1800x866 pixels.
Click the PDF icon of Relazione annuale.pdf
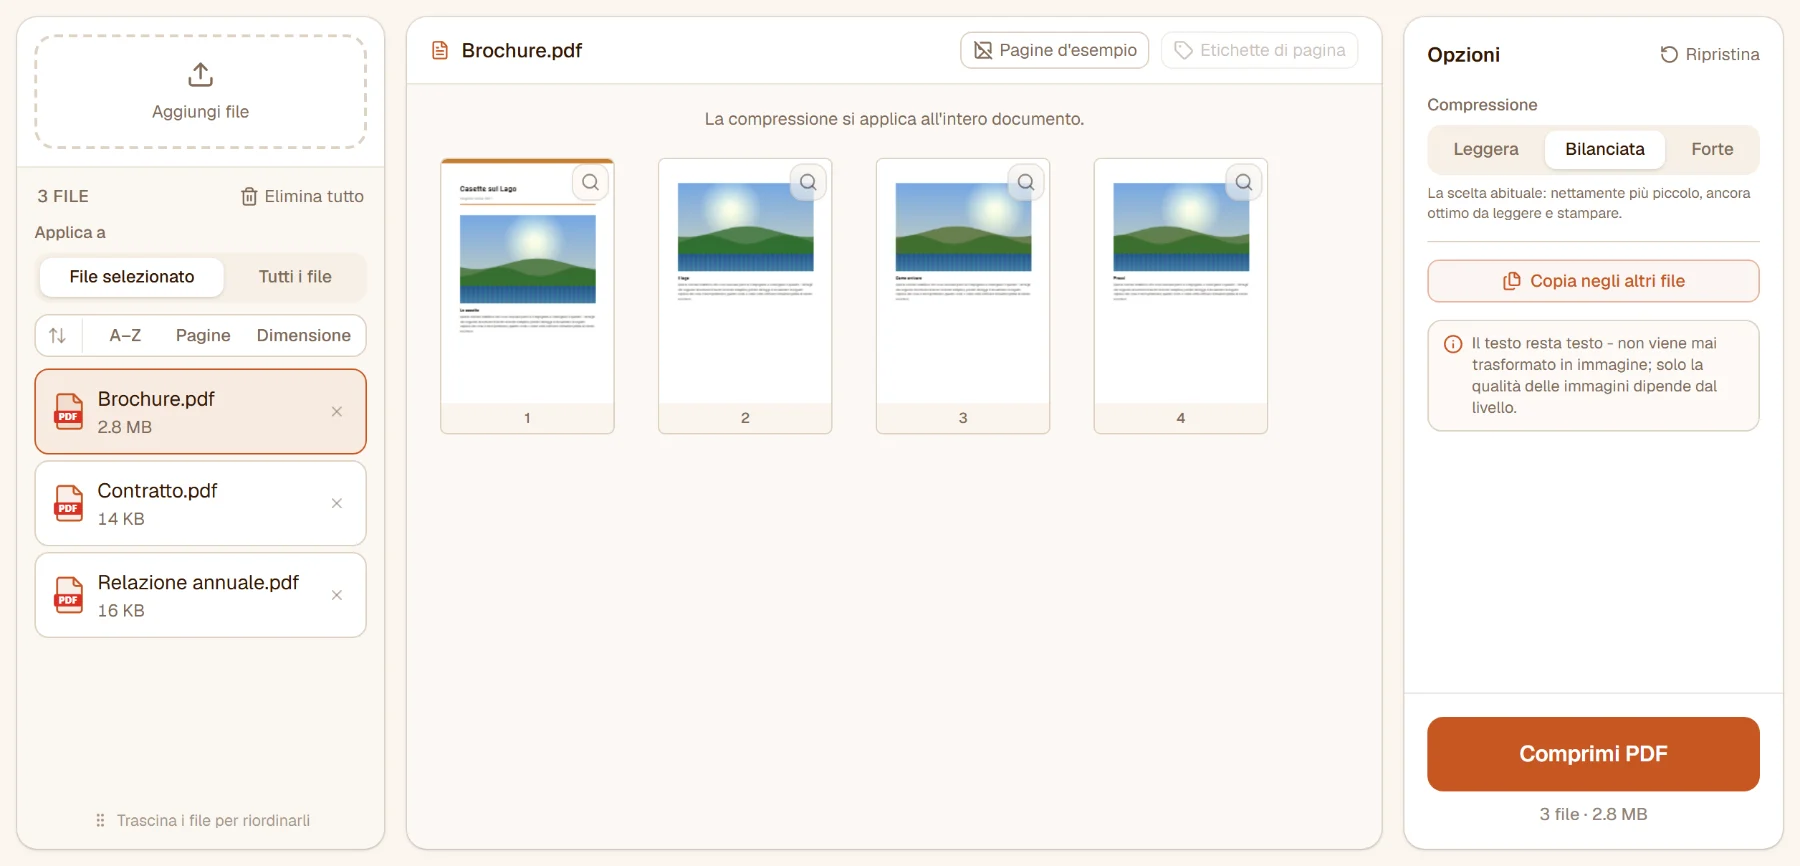[x=68, y=596]
